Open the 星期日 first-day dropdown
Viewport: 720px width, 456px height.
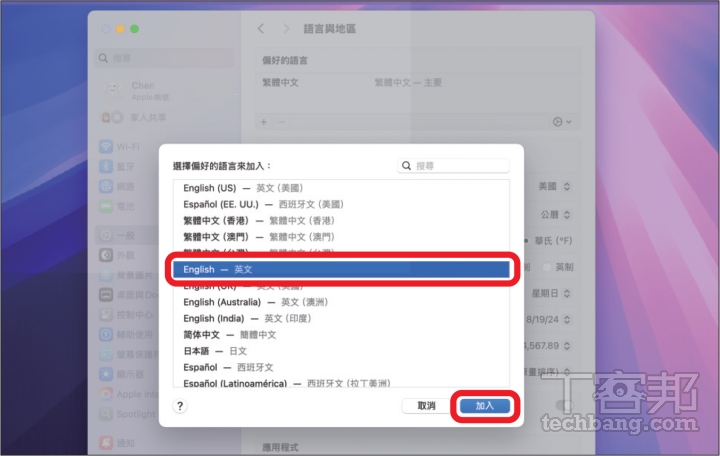[x=551, y=293]
